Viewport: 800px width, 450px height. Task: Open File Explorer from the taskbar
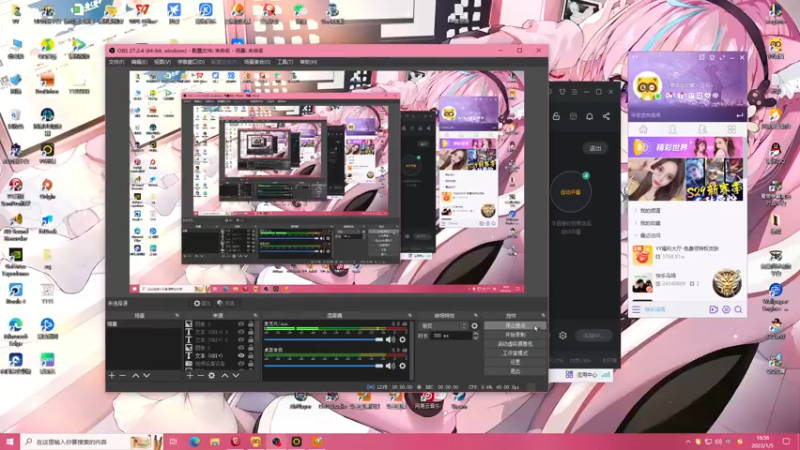215,442
